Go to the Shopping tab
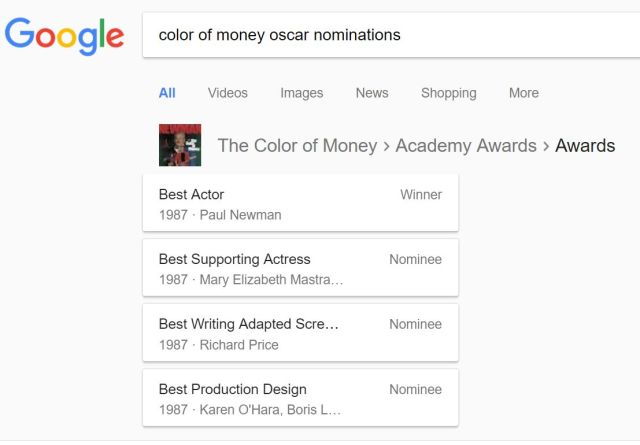Screen dimensions: 640x445 click(448, 93)
